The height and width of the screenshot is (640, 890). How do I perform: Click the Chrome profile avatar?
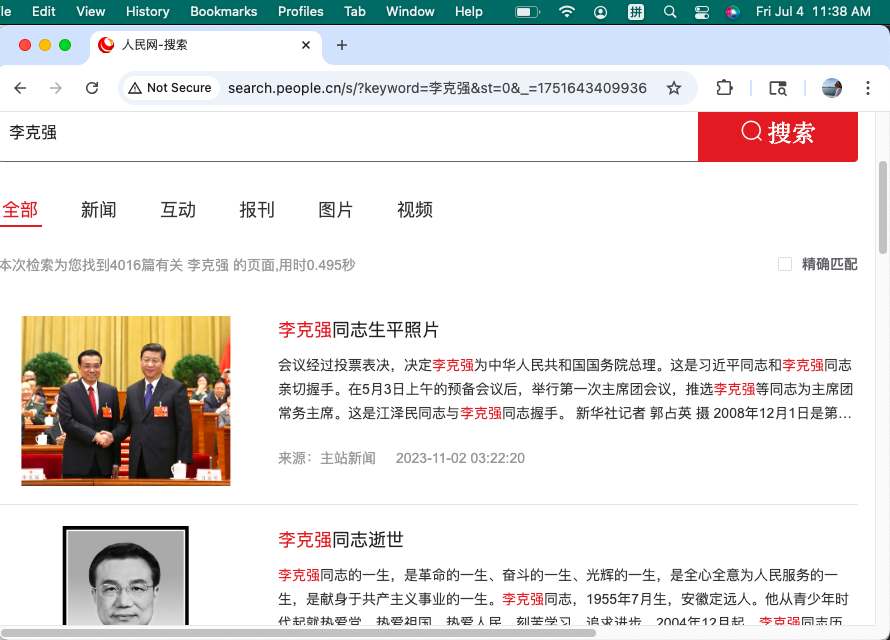point(832,88)
